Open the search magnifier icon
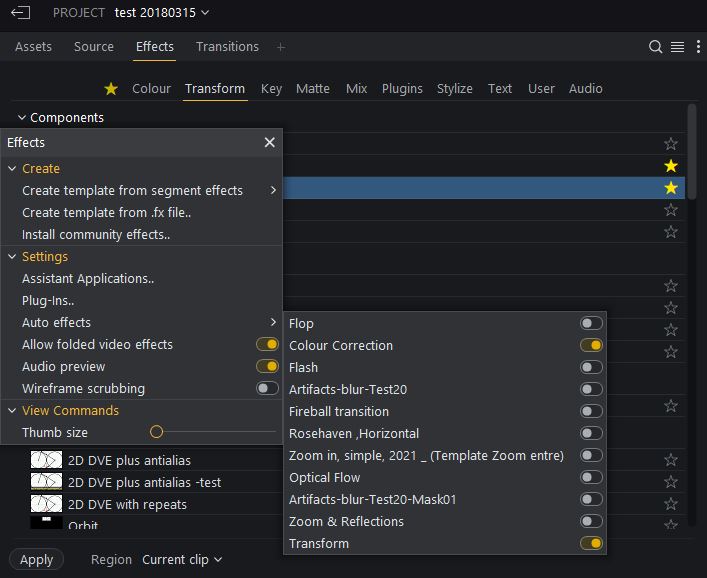 point(655,46)
